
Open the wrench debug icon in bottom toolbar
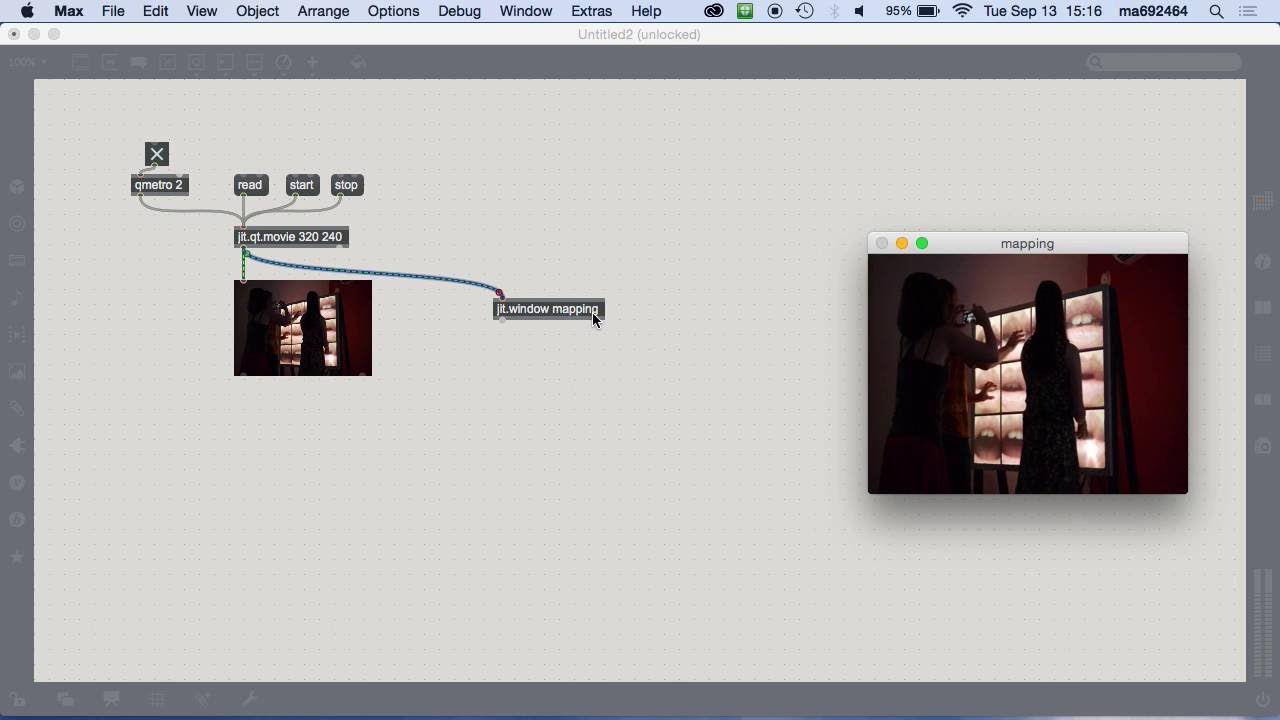[x=250, y=699]
